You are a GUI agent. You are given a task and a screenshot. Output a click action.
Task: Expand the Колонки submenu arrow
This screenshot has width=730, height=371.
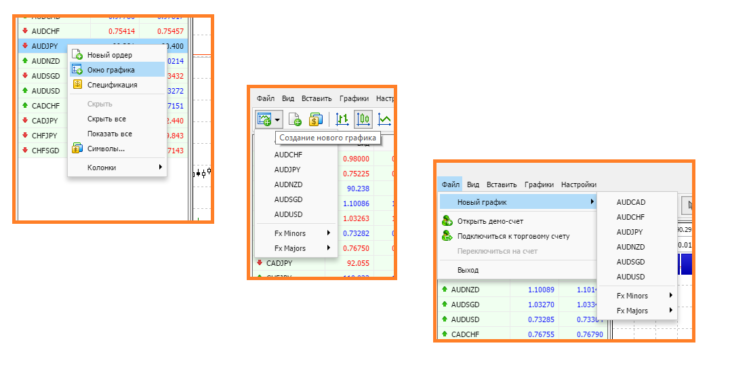click(160, 167)
